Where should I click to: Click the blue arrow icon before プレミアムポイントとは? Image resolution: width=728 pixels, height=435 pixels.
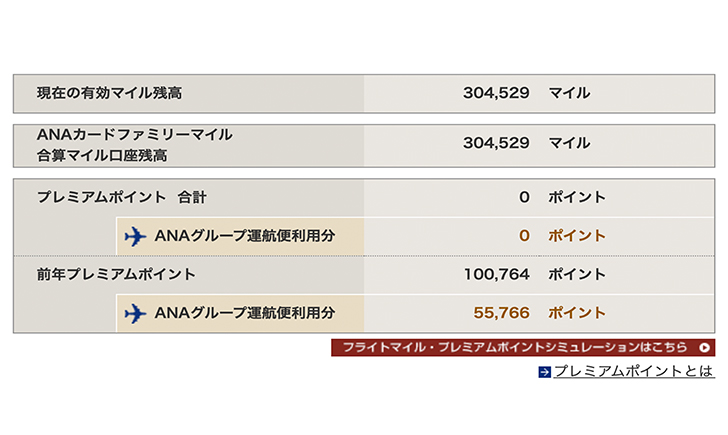544,372
